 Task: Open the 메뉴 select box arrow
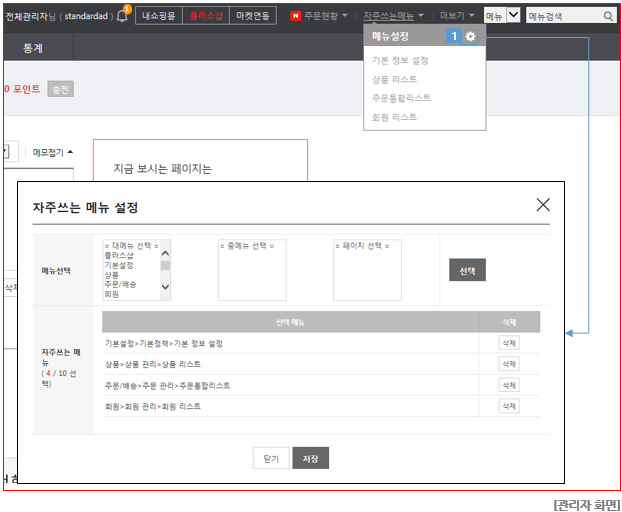click(x=513, y=15)
